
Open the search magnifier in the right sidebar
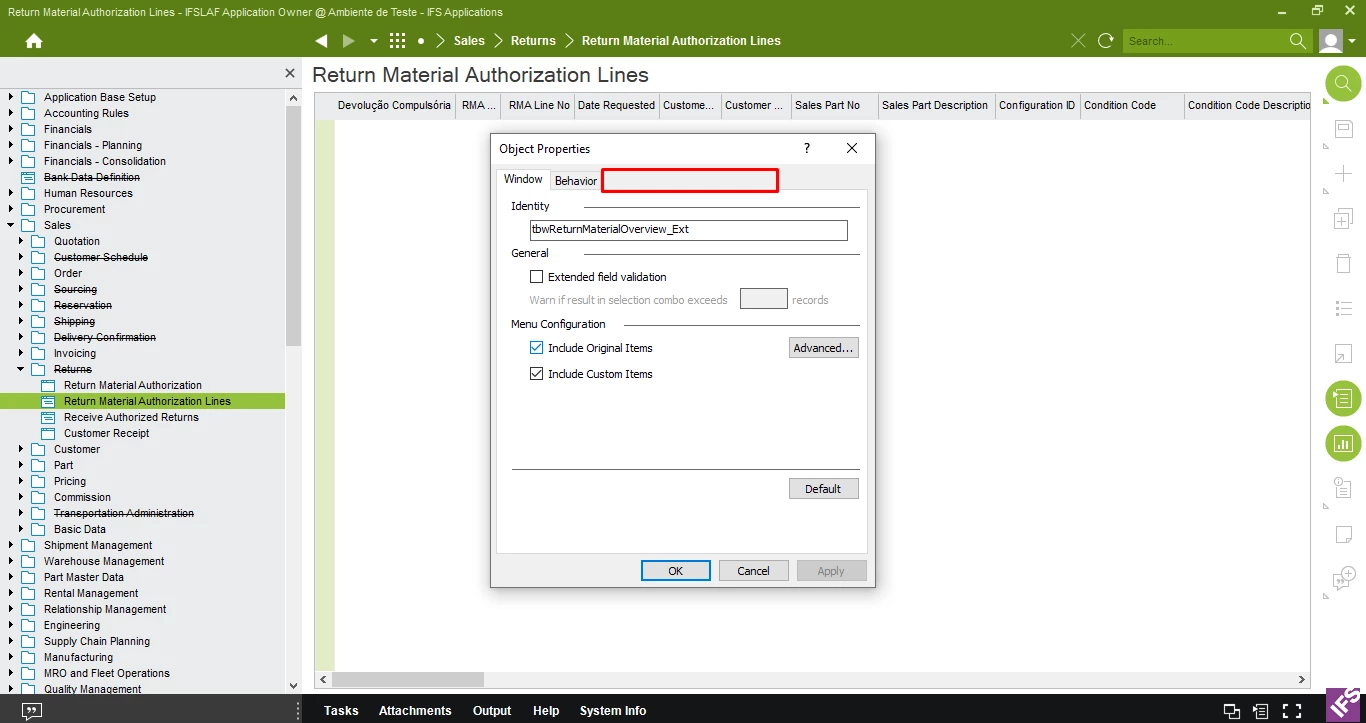(1342, 84)
